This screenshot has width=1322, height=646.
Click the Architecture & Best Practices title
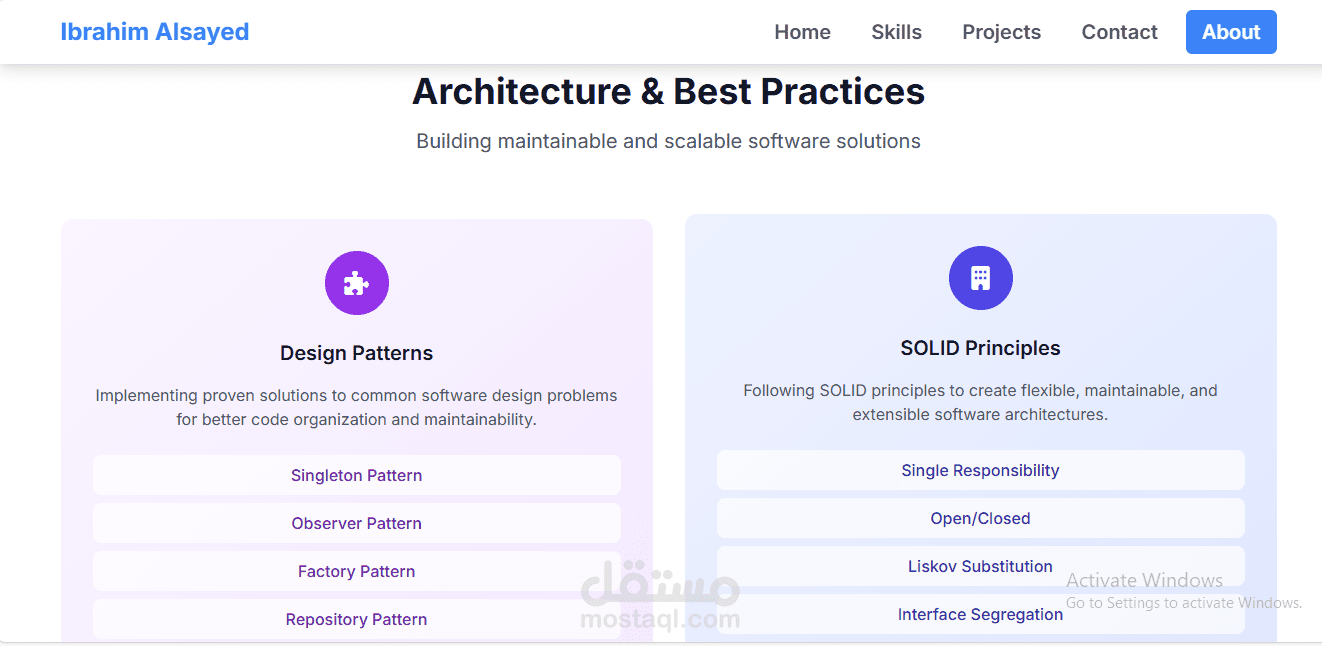point(669,91)
